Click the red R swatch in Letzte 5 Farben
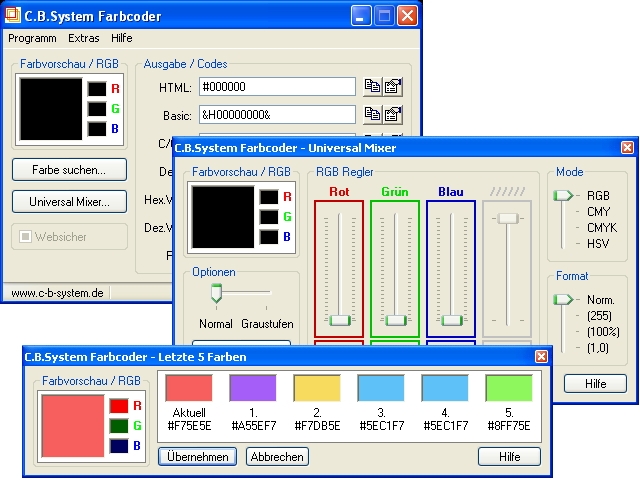 coord(118,406)
